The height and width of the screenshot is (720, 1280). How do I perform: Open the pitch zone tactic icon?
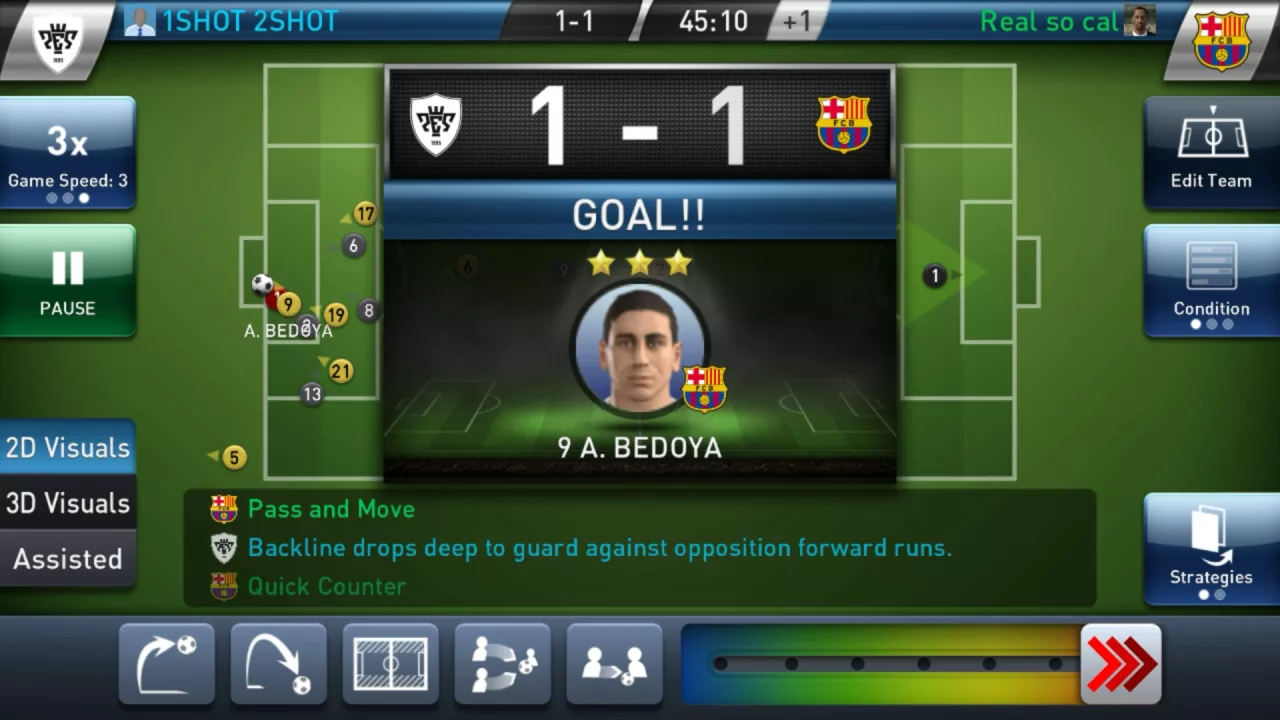pyautogui.click(x=391, y=664)
